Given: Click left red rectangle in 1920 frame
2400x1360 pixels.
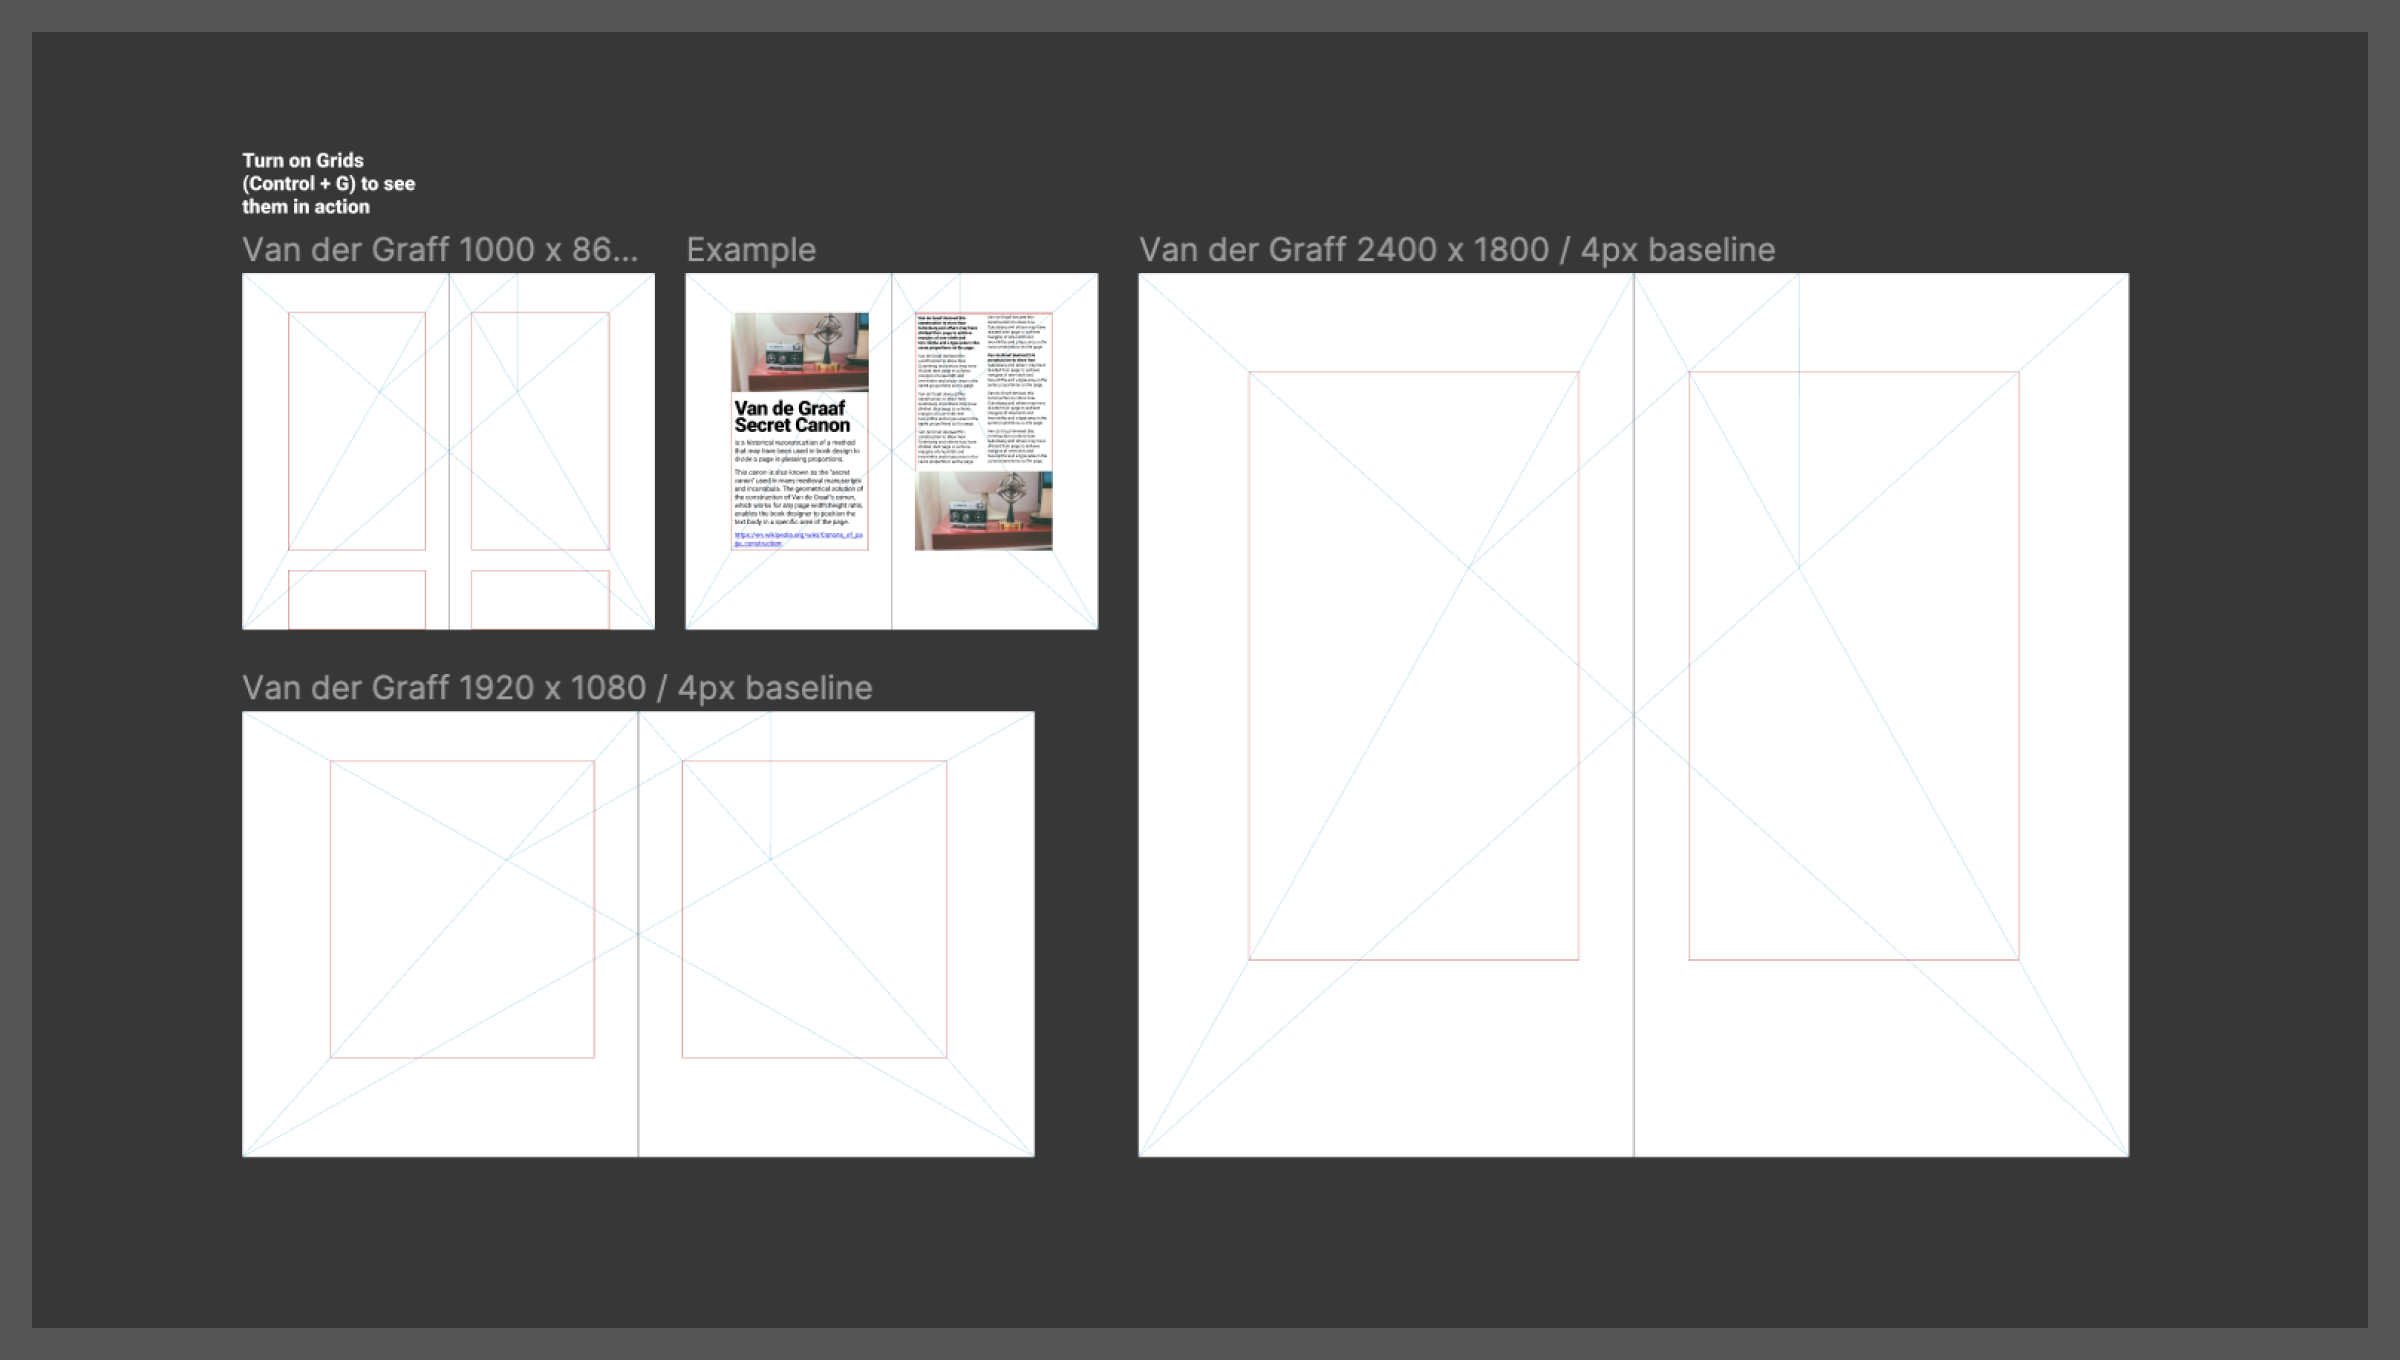Looking at the screenshot, I should coord(461,908).
